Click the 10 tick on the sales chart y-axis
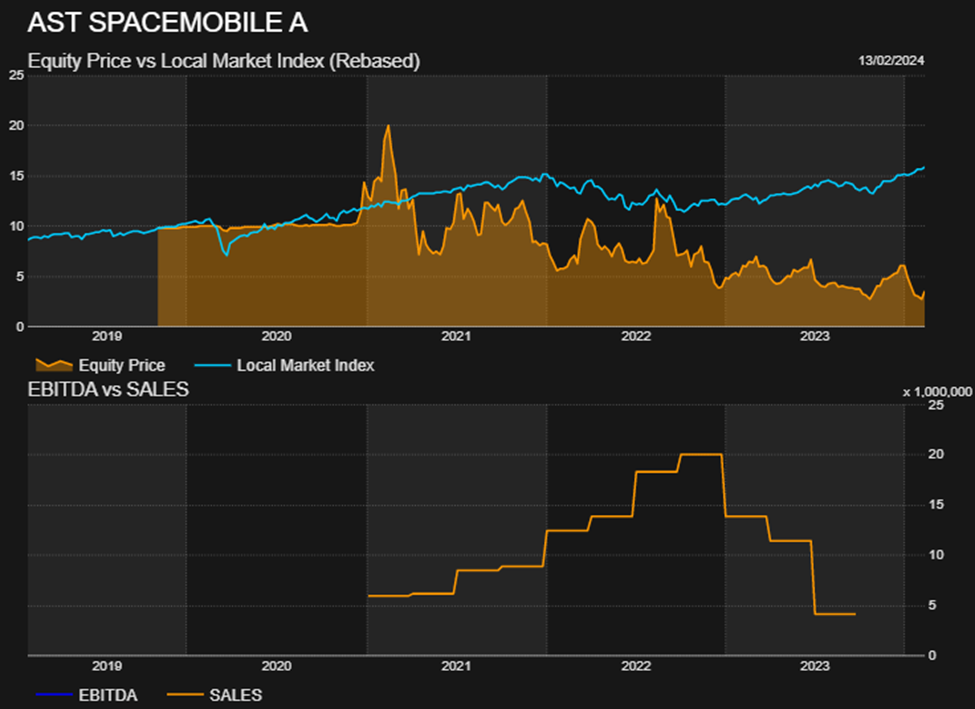The height and width of the screenshot is (709, 975). tap(936, 555)
